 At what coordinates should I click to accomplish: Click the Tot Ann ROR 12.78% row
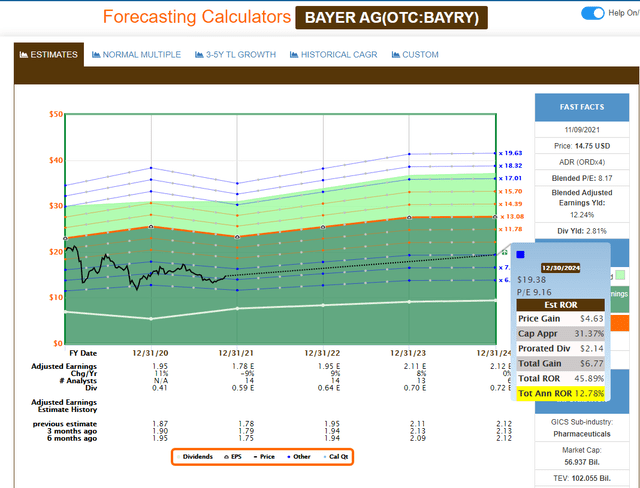click(560, 393)
